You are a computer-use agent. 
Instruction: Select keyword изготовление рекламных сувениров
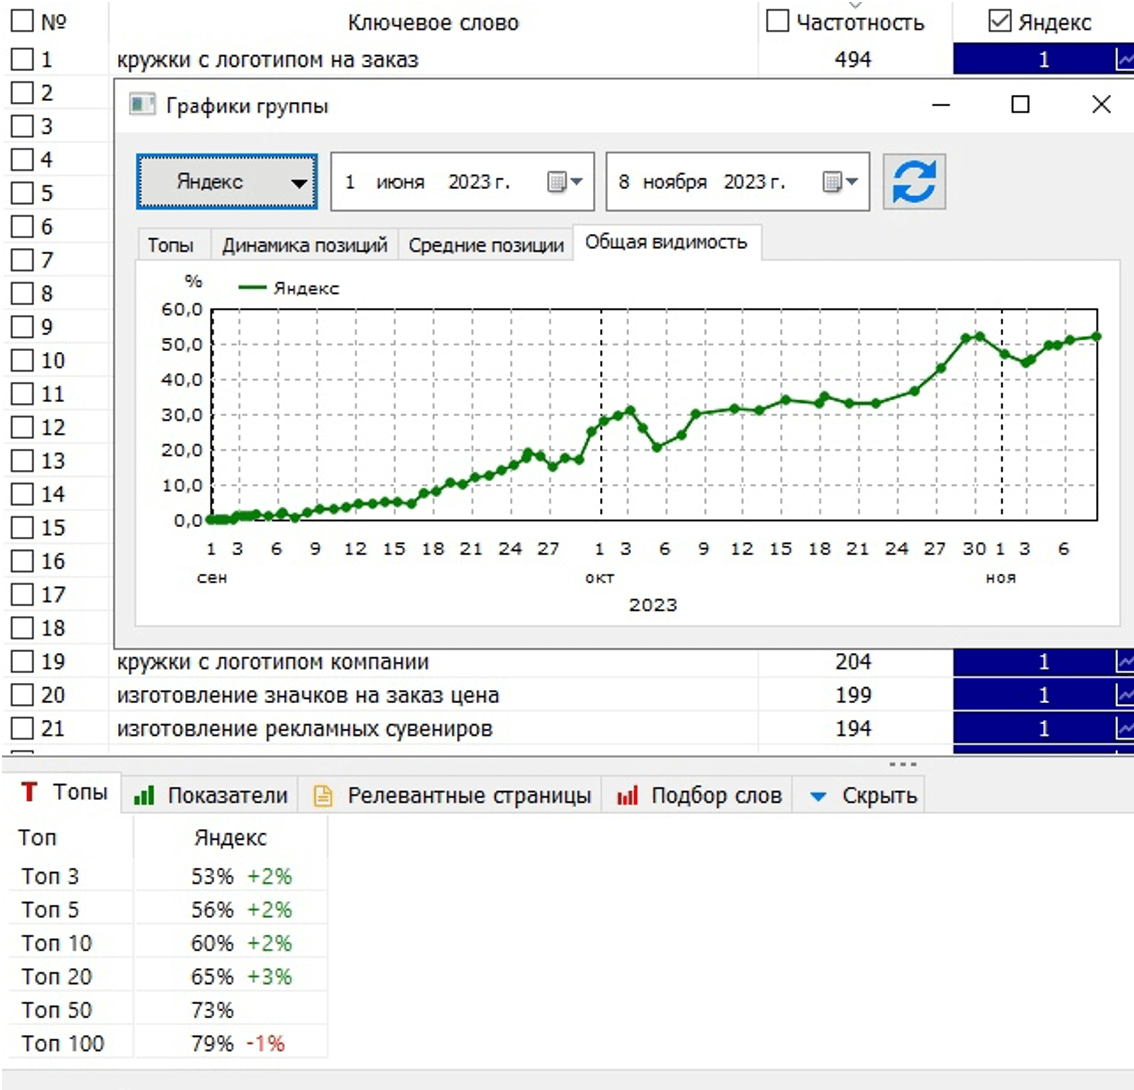304,728
